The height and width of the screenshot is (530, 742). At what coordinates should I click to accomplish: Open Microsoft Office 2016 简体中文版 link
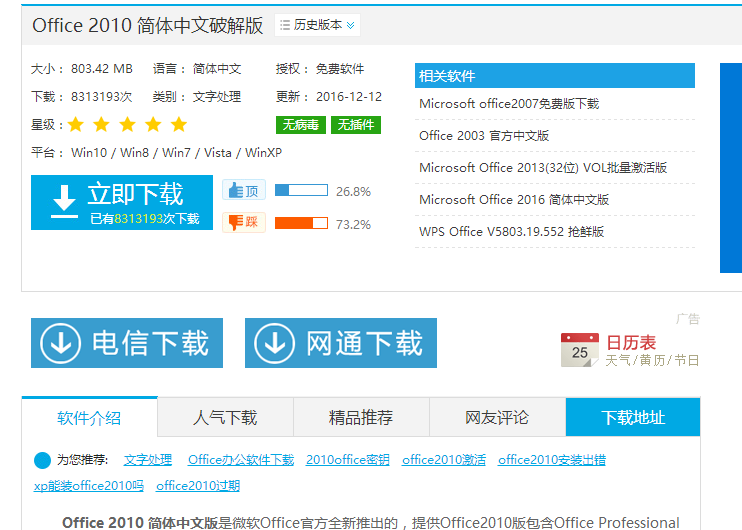point(514,200)
